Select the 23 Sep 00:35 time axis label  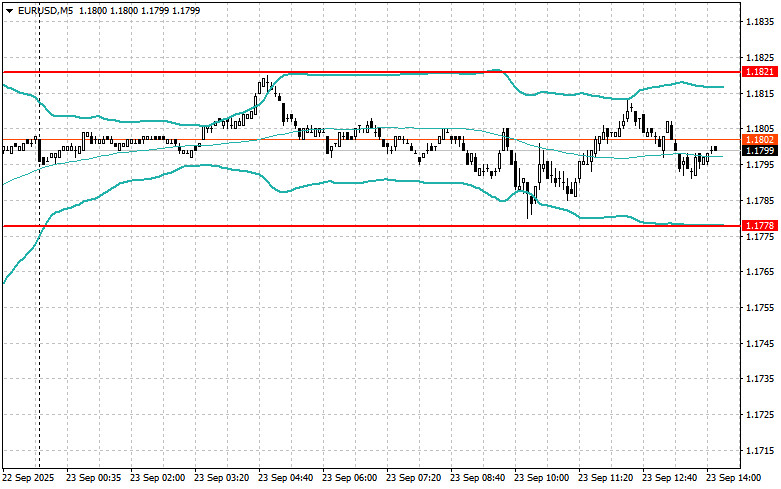click(x=94, y=478)
